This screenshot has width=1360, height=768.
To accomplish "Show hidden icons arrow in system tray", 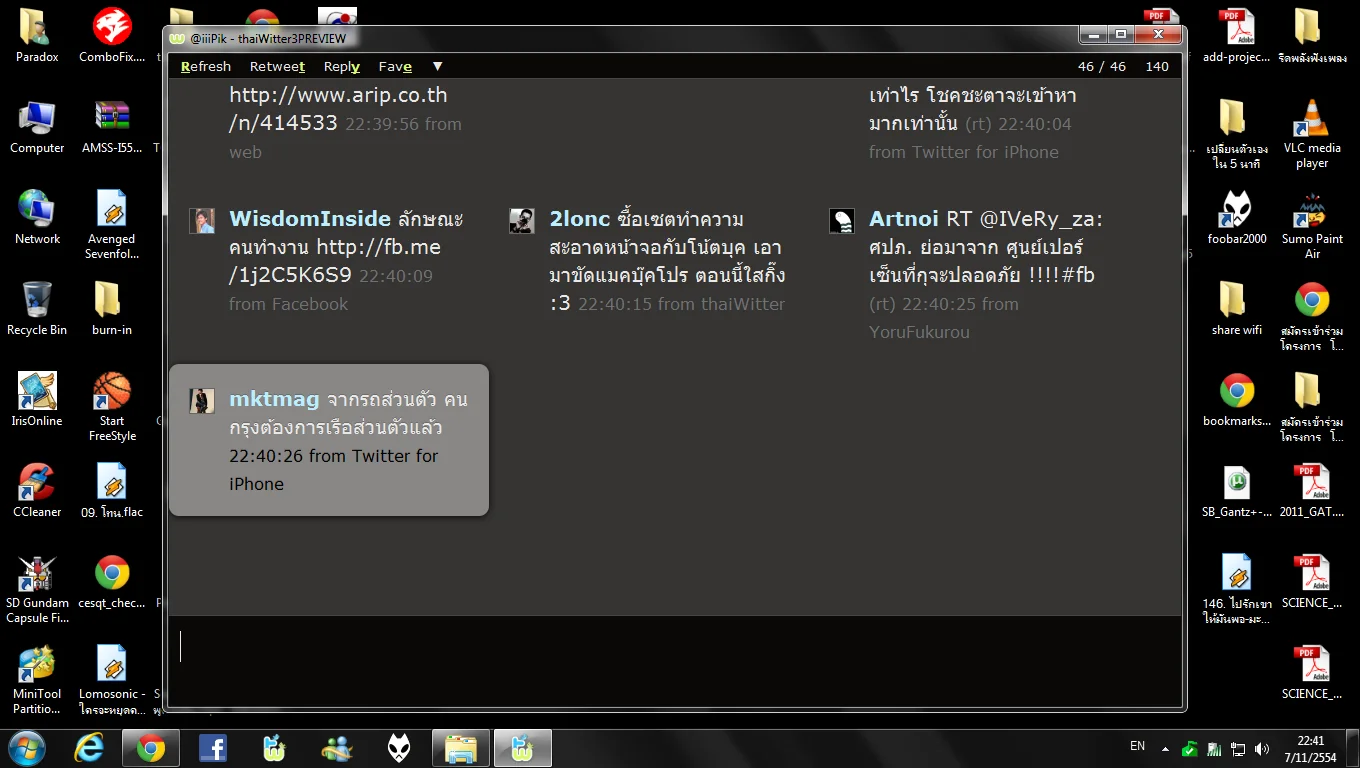I will point(1165,748).
